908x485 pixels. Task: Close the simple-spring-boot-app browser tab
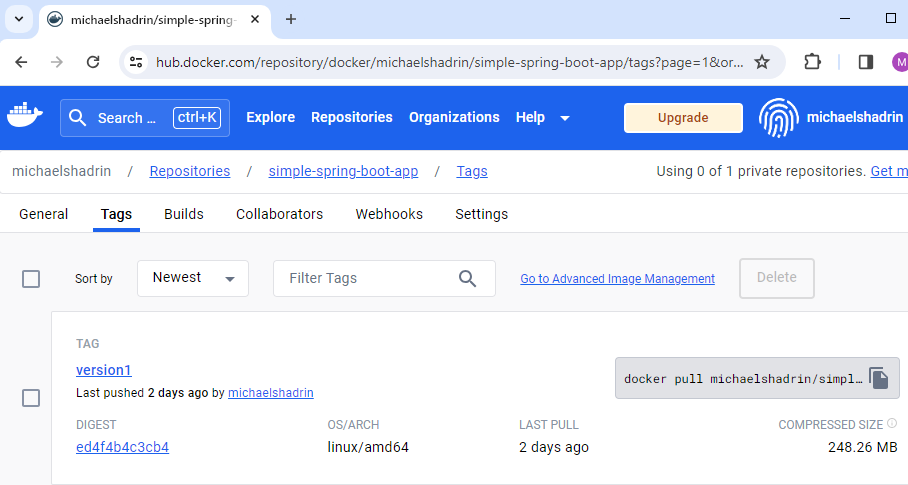(255, 20)
